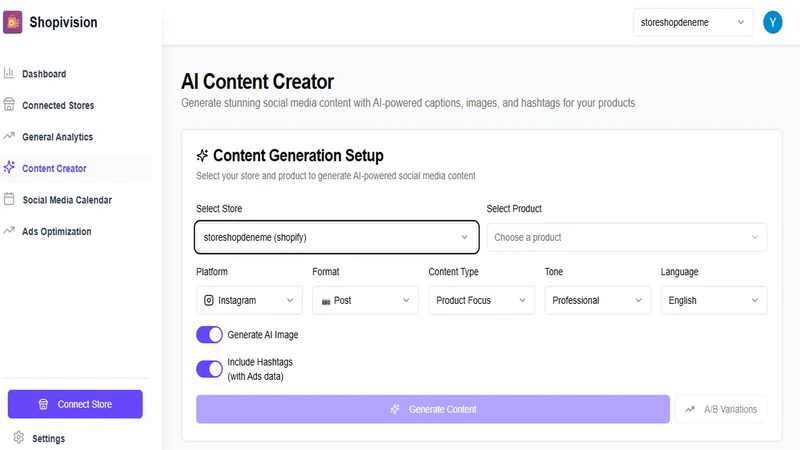Open the English language dropdown

point(714,300)
